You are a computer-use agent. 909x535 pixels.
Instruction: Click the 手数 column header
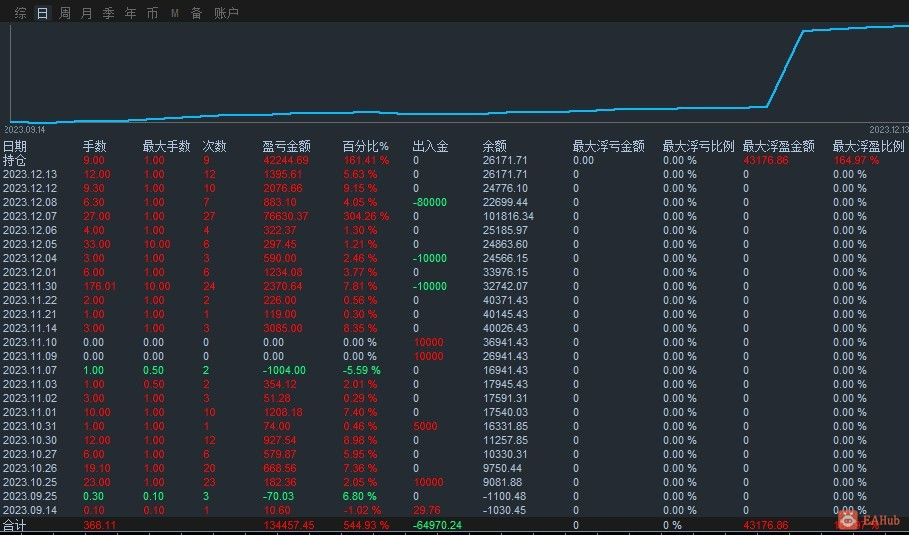click(94, 146)
